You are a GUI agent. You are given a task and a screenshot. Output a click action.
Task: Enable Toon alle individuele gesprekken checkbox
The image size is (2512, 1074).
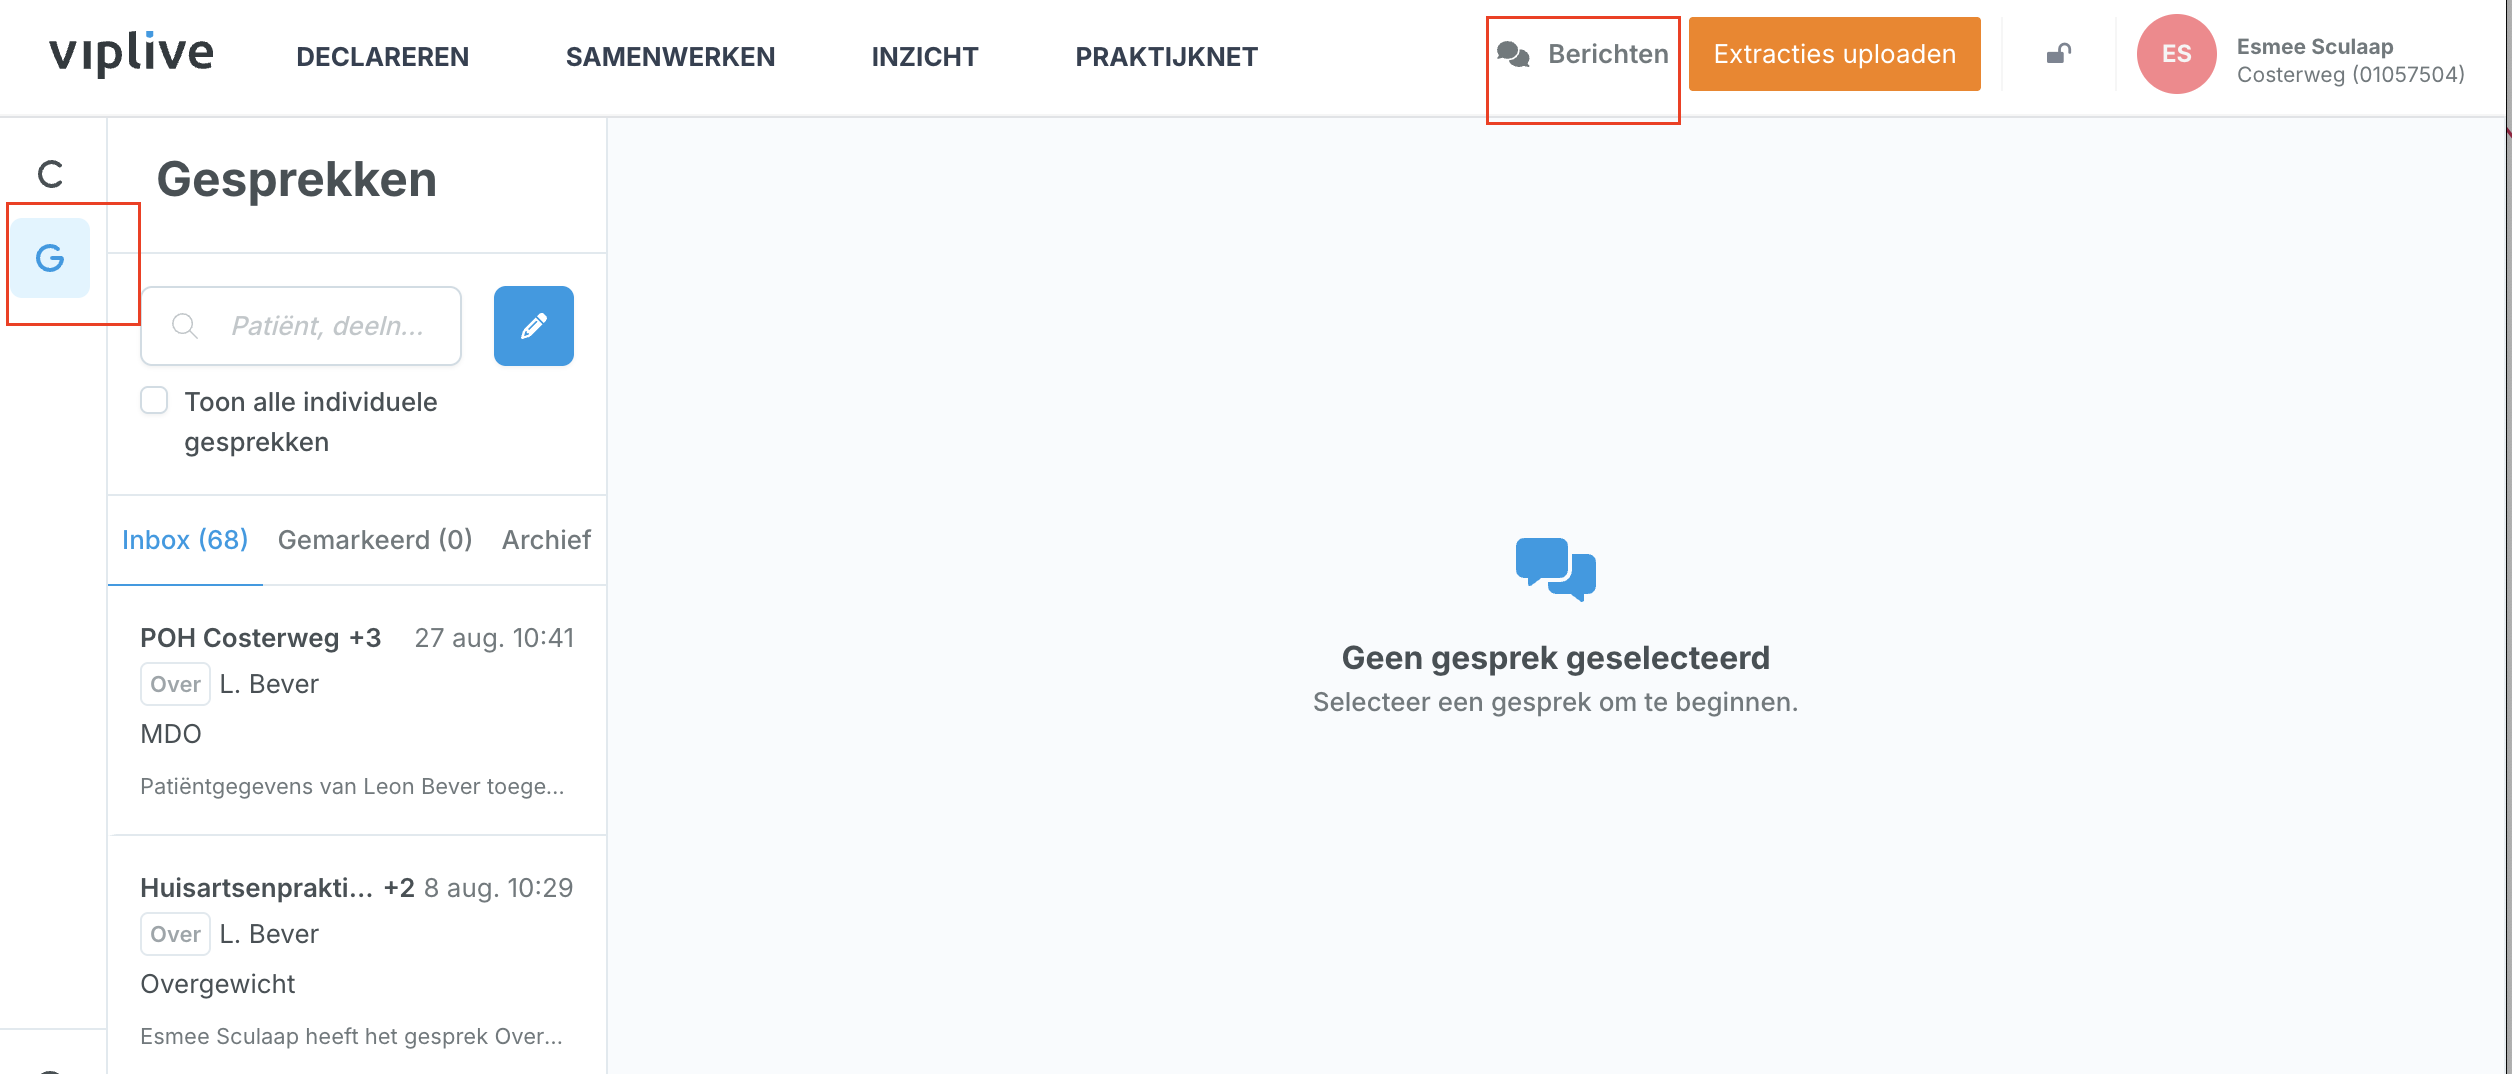(154, 401)
